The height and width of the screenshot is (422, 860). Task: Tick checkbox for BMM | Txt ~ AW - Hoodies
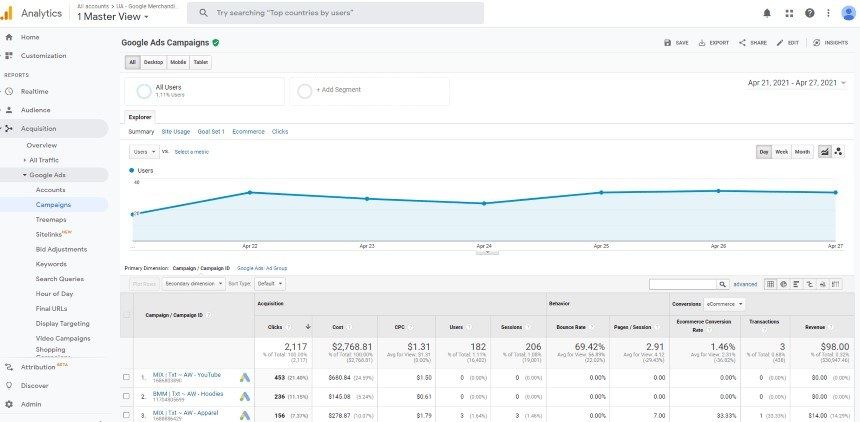tap(127, 396)
